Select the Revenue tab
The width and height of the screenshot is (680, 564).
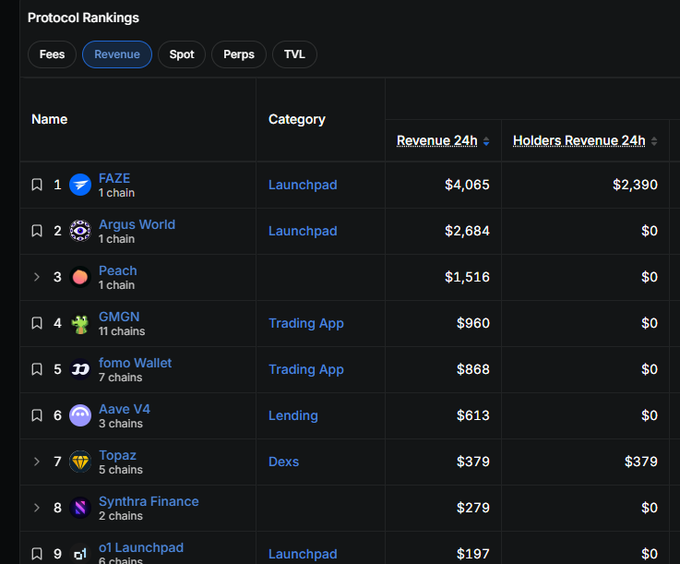tap(117, 55)
